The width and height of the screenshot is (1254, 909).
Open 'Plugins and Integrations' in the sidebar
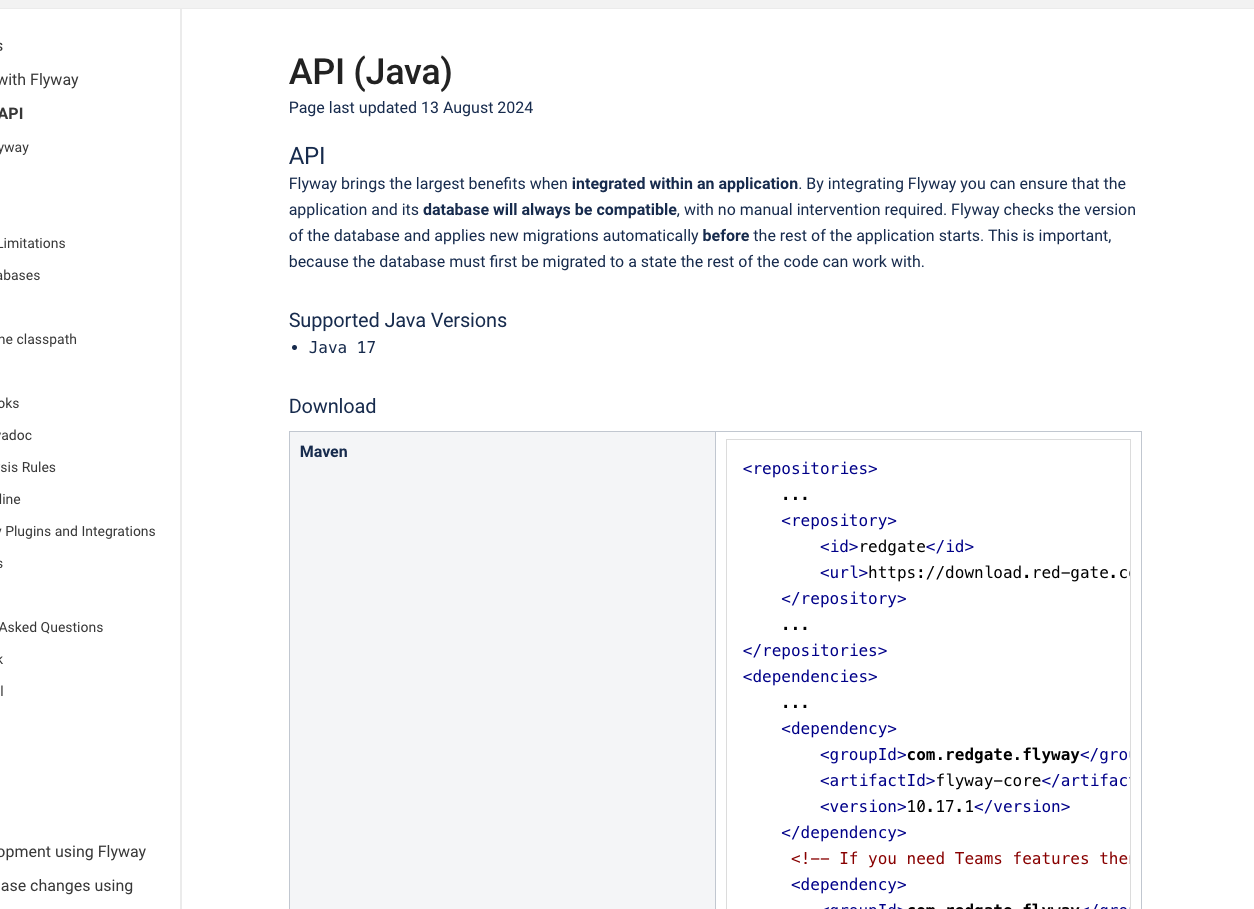[78, 531]
